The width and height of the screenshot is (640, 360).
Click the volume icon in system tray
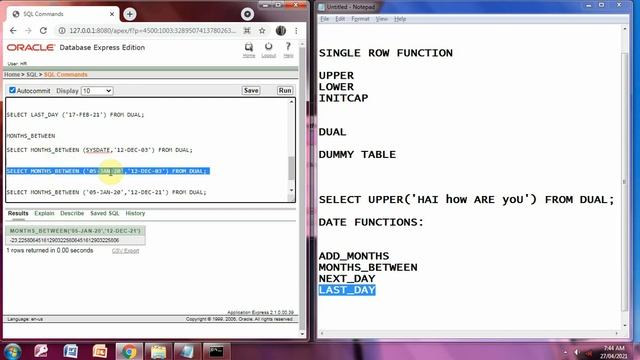click(577, 352)
